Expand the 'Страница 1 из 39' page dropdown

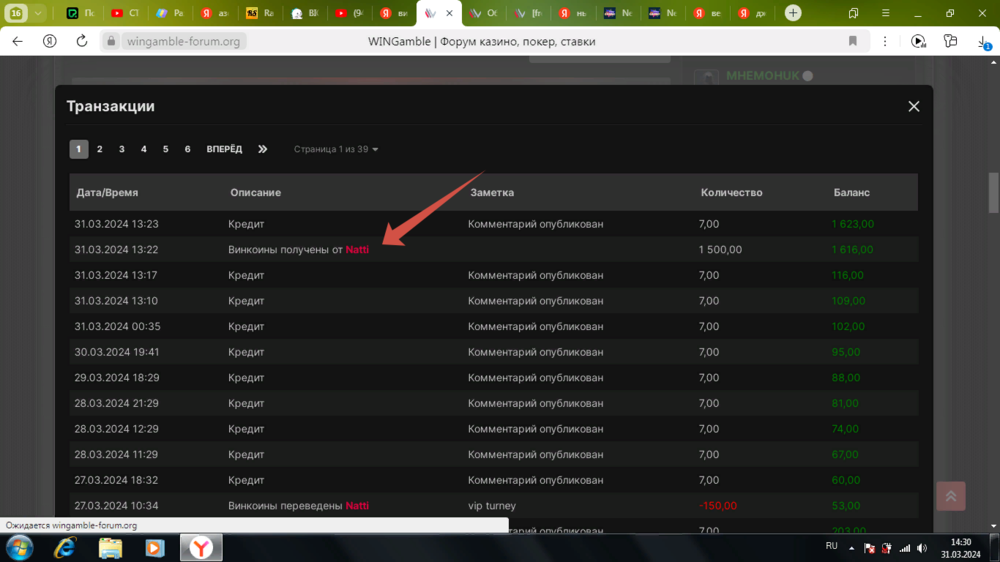tap(336, 149)
